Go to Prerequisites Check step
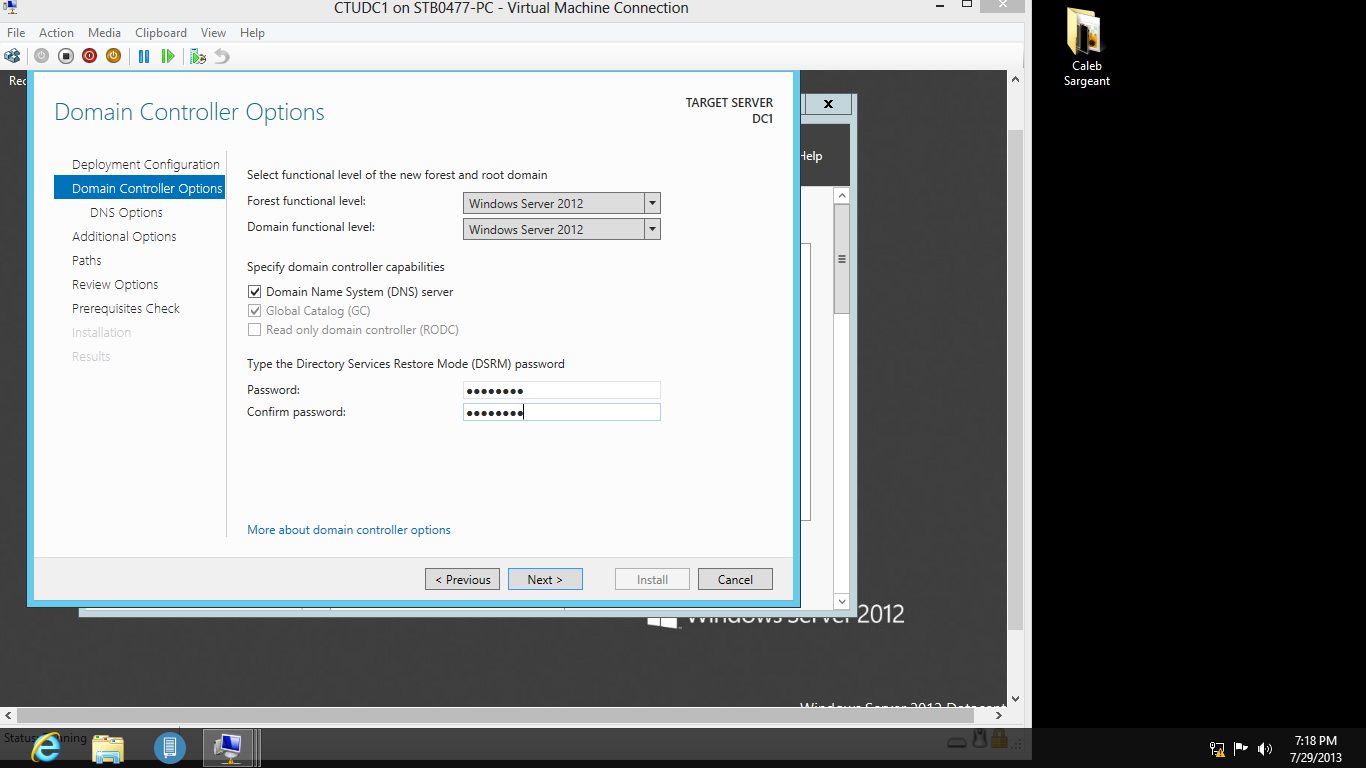This screenshot has width=1366, height=768. tap(126, 309)
